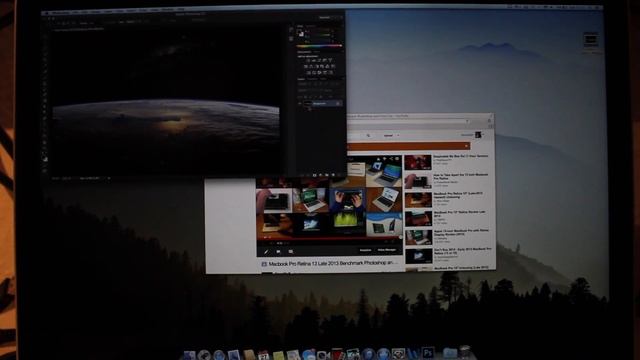Image resolution: width=640 pixels, height=360 pixels.
Task: Open "Apple 13-inch MacBook Pro with Retina Display Review" video
Action: click(461, 232)
